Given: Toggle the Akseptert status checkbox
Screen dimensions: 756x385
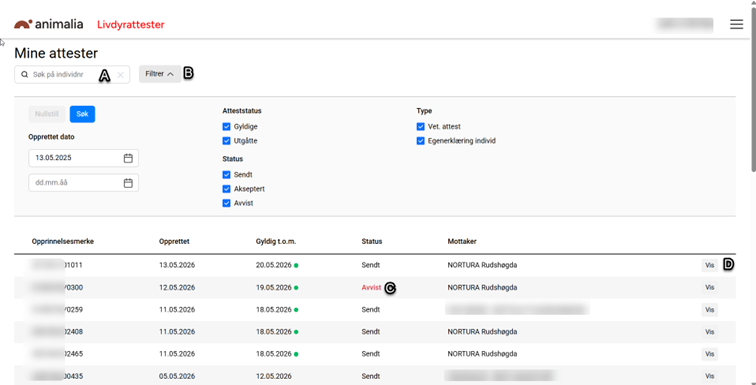Looking at the screenshot, I should (x=226, y=189).
